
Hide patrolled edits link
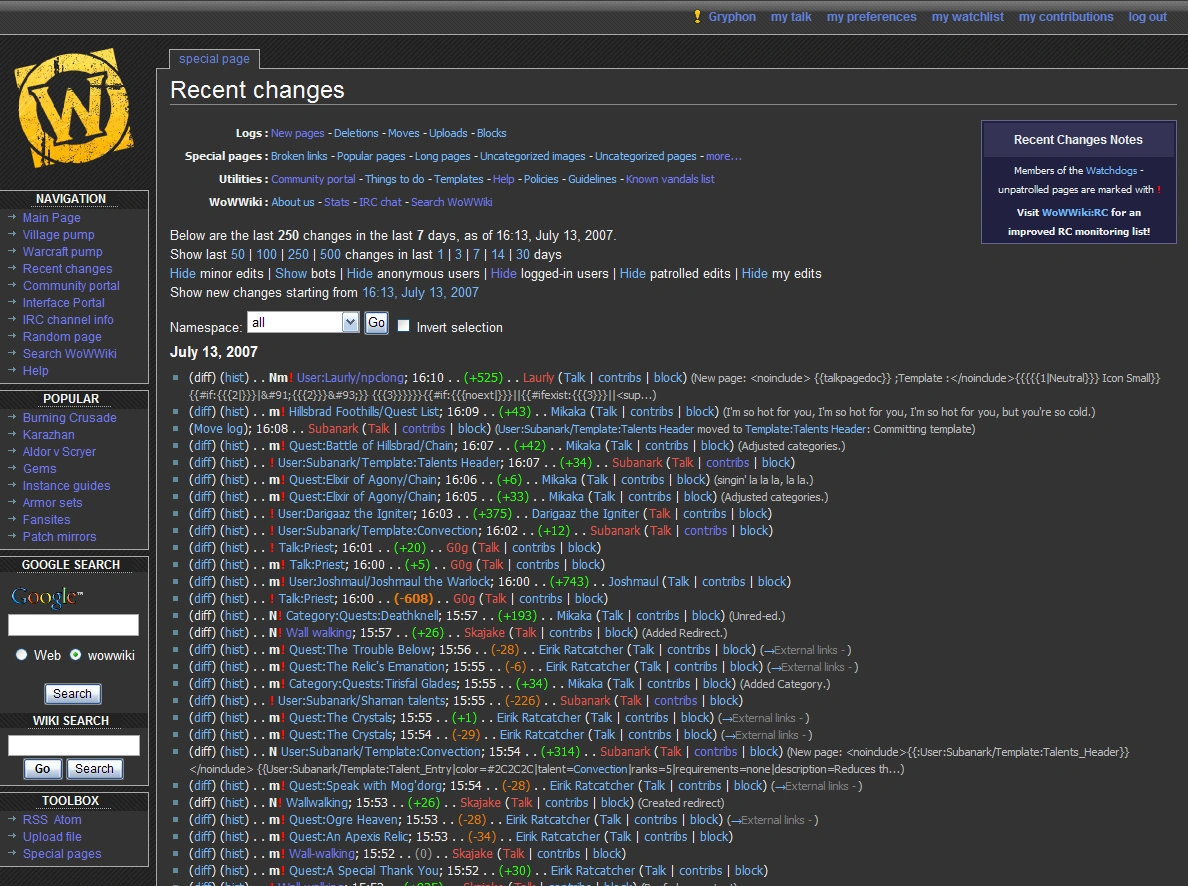(x=633, y=274)
